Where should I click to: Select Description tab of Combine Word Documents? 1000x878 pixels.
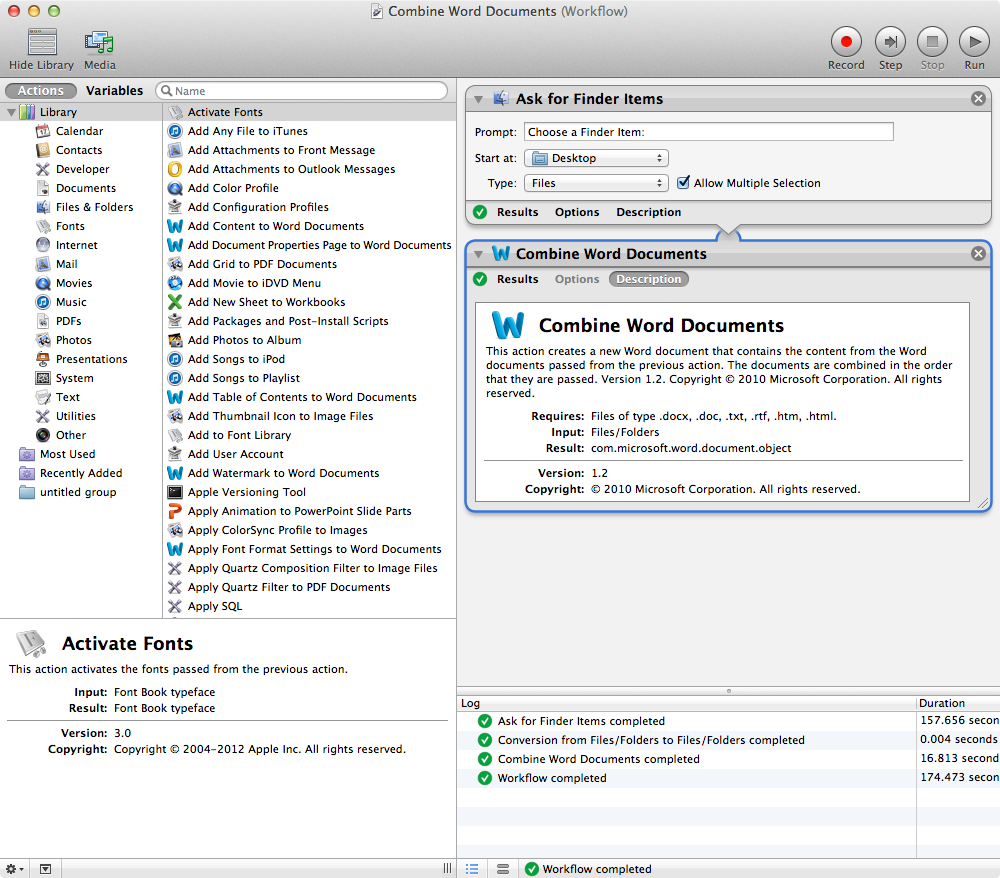pos(649,279)
